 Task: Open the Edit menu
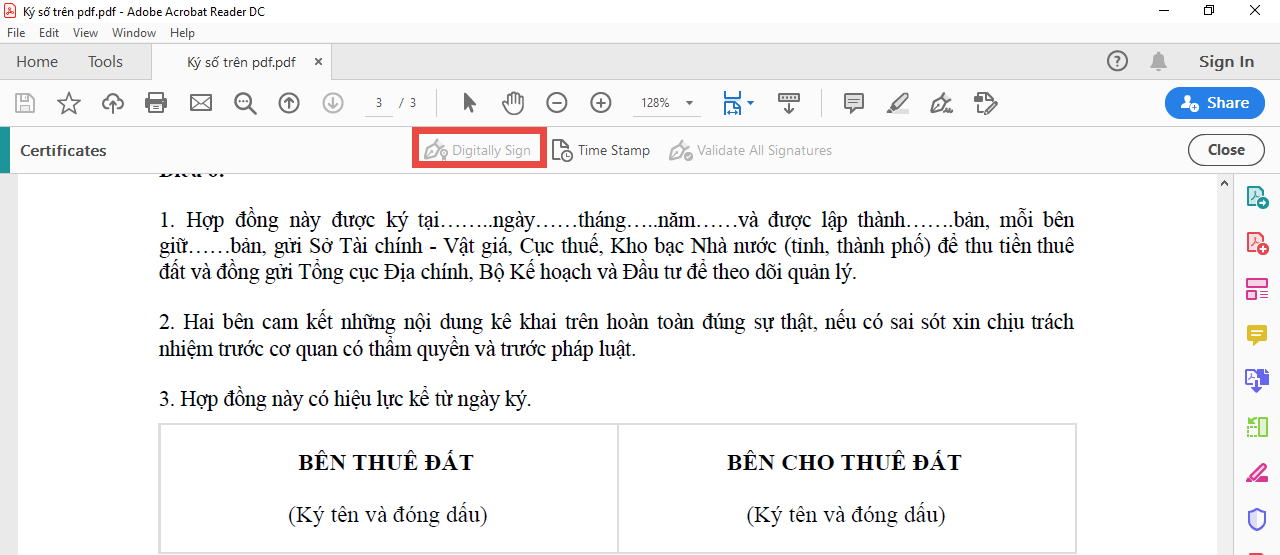[x=49, y=33]
